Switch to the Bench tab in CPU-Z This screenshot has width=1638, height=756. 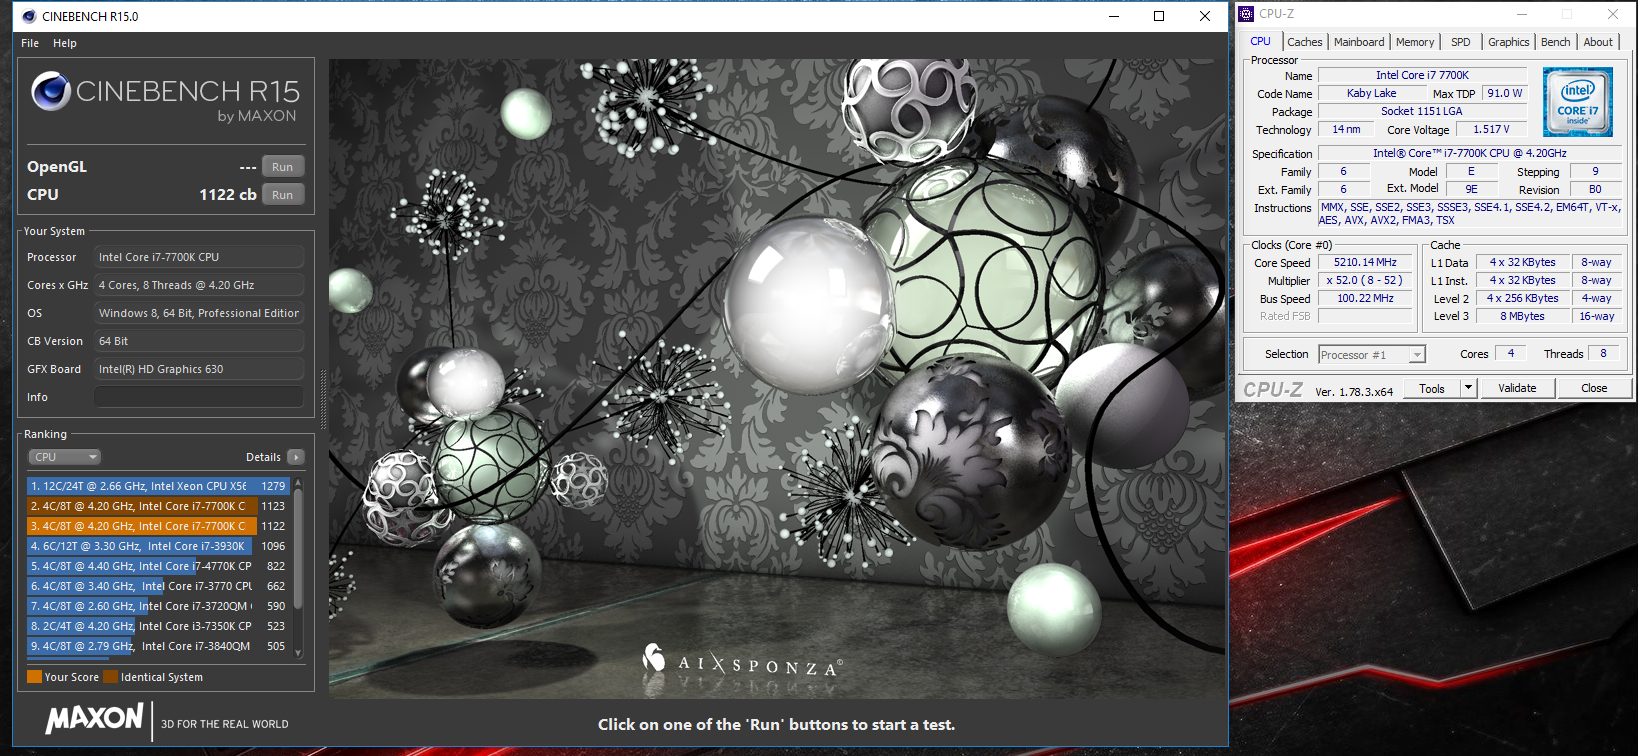1555,42
